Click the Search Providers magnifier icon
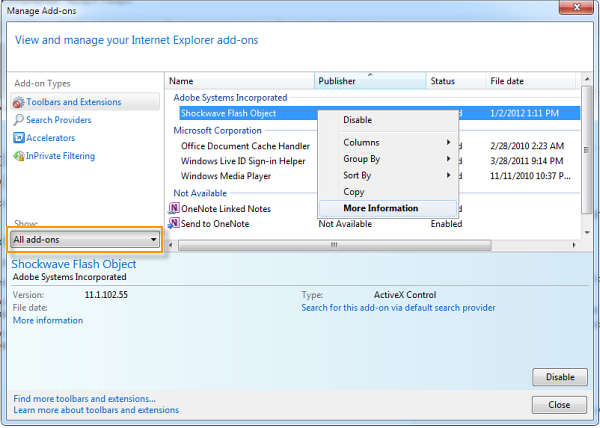Viewport: 600px width, 428px height. click(18, 120)
